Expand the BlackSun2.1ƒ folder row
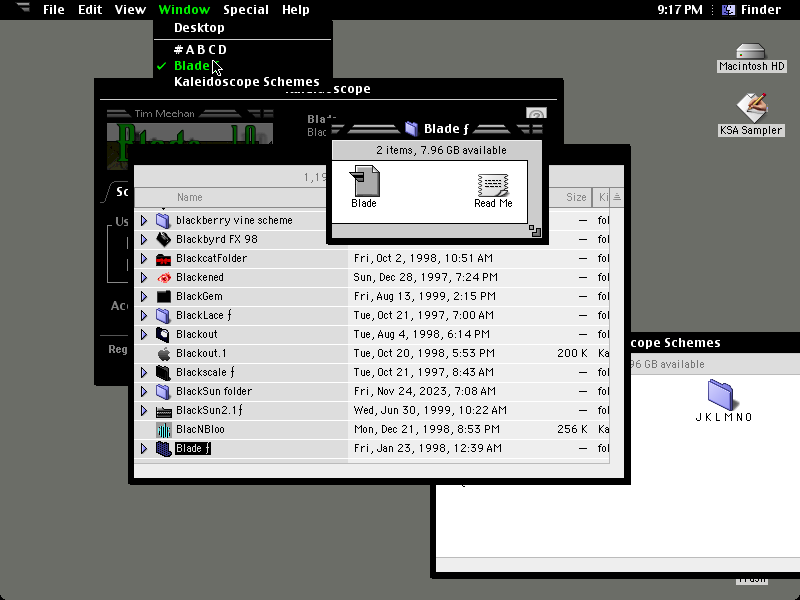Screen dimensions: 800x600 coord(144,411)
